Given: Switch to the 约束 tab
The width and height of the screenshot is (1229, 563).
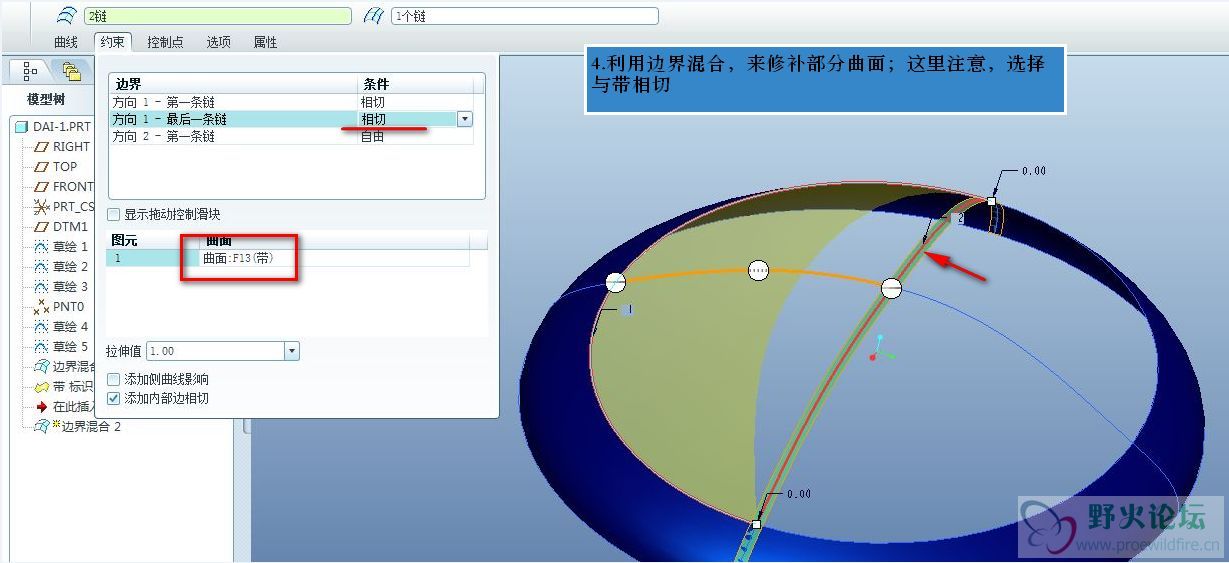Looking at the screenshot, I should [113, 42].
